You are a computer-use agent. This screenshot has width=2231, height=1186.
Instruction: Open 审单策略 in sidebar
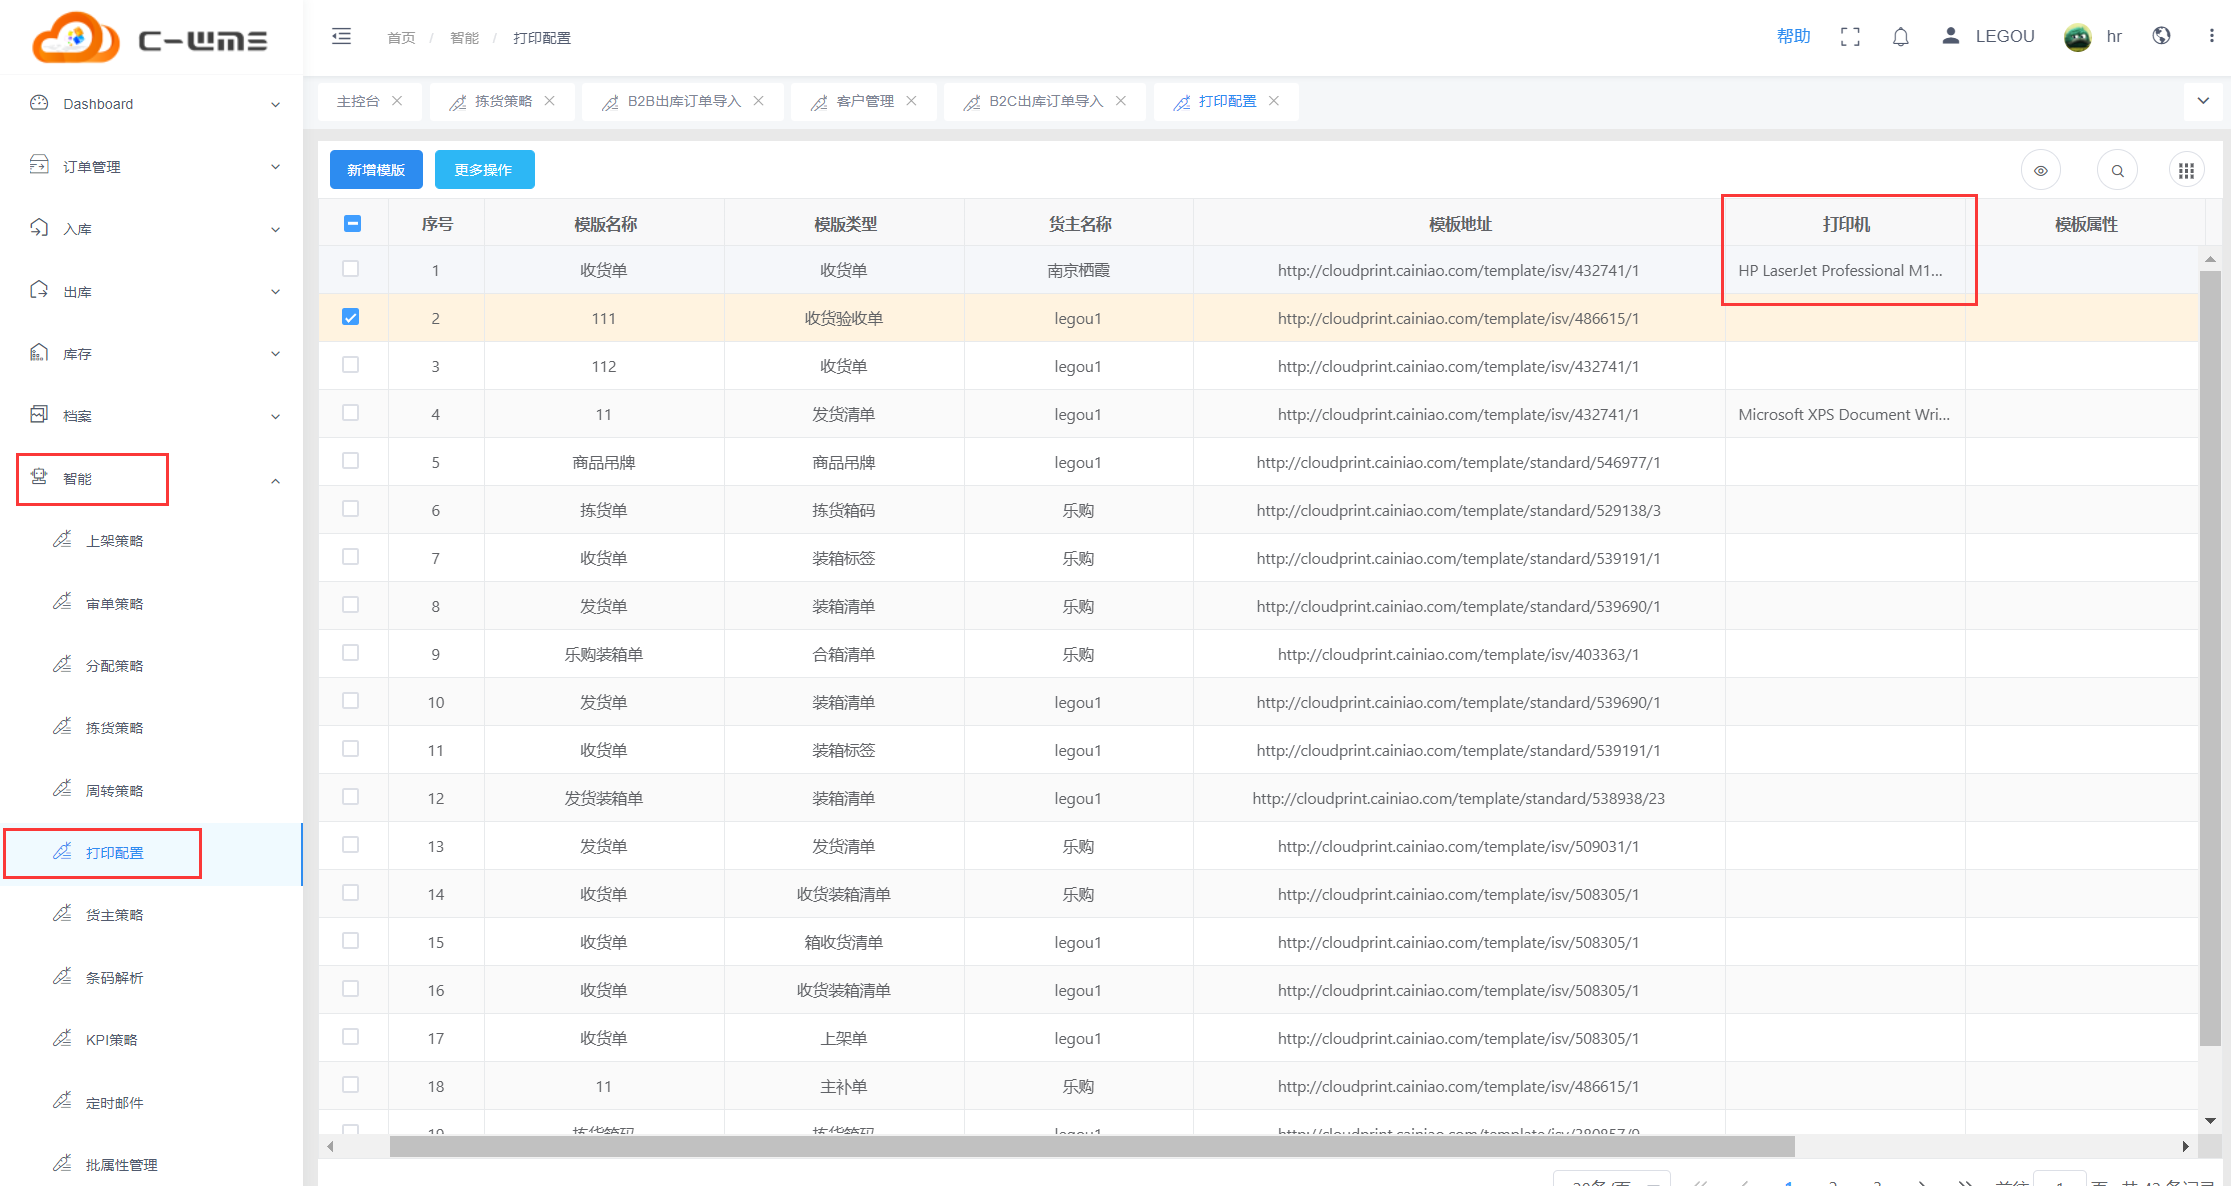(x=114, y=604)
